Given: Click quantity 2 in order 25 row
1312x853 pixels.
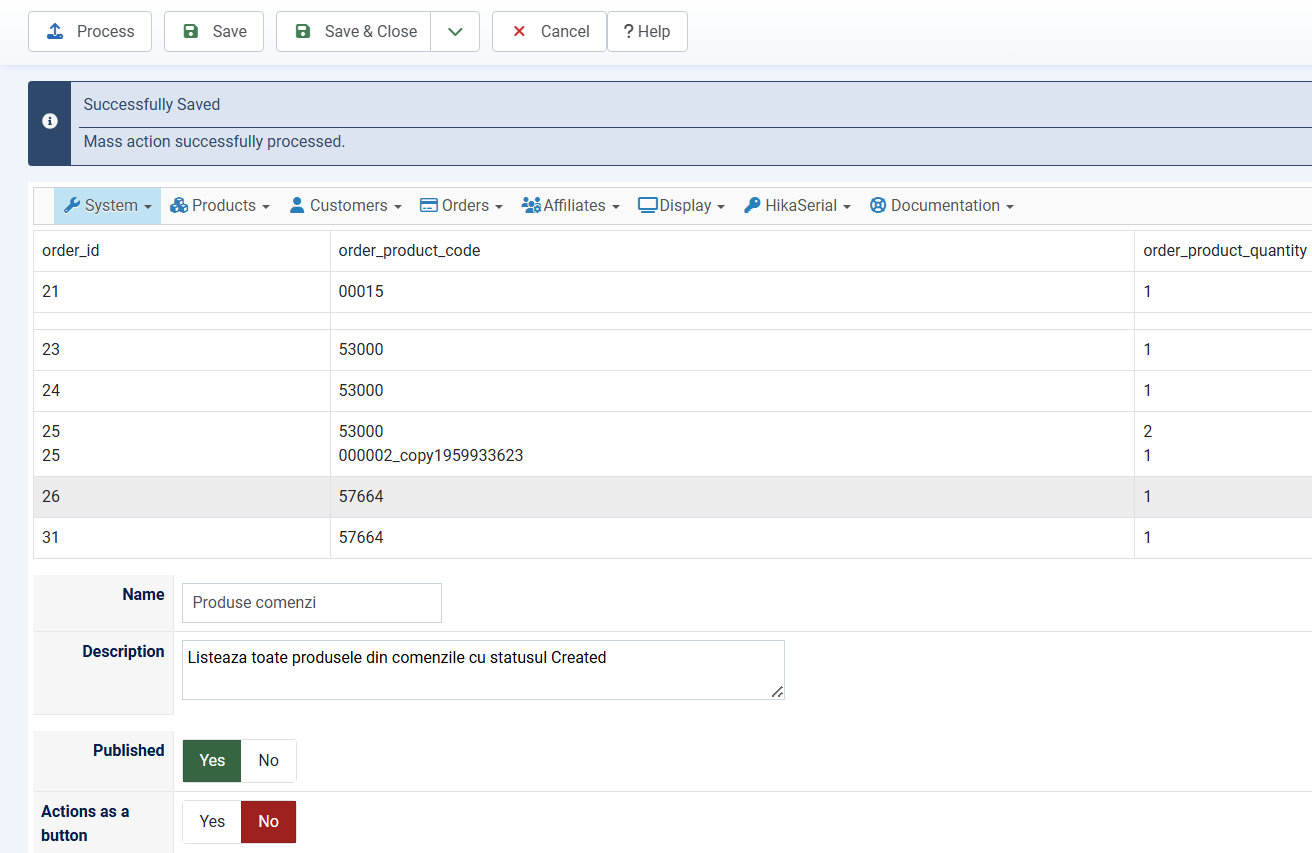Looking at the screenshot, I should pyautogui.click(x=1148, y=432).
